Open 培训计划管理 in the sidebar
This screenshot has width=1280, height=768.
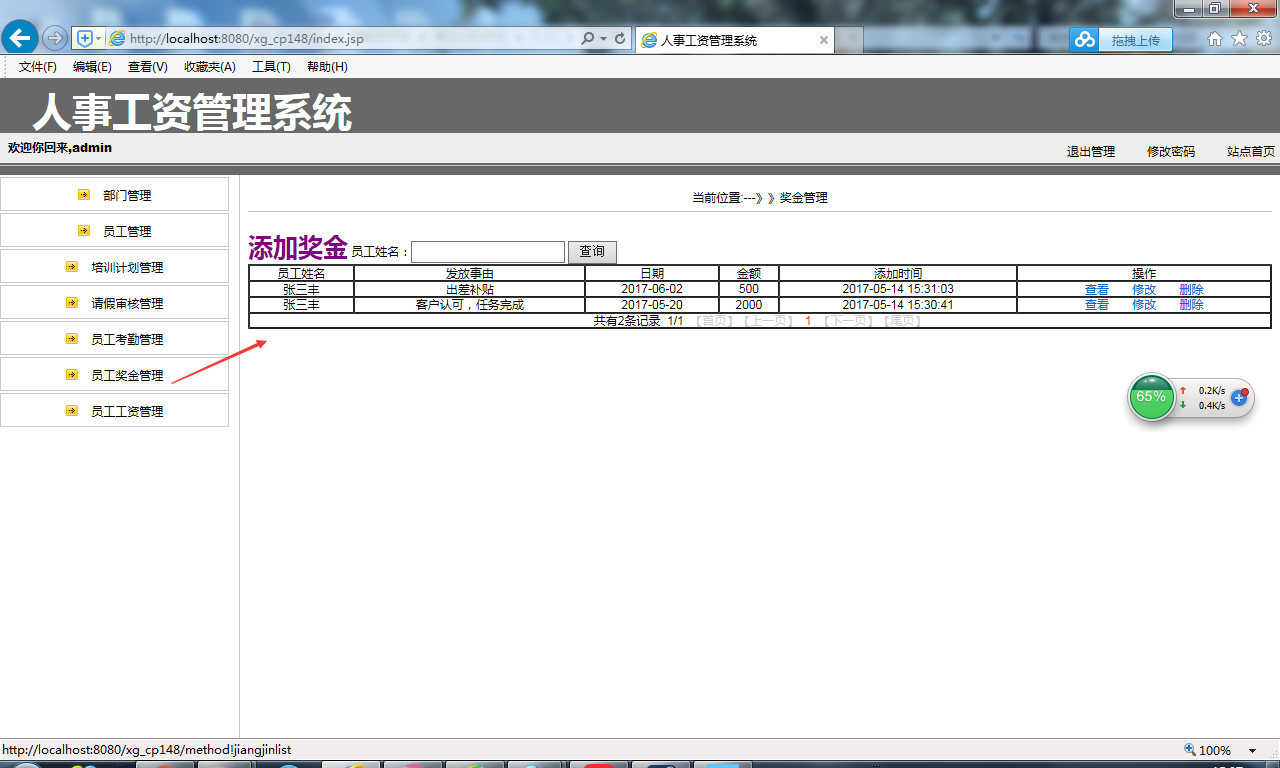tap(127, 268)
